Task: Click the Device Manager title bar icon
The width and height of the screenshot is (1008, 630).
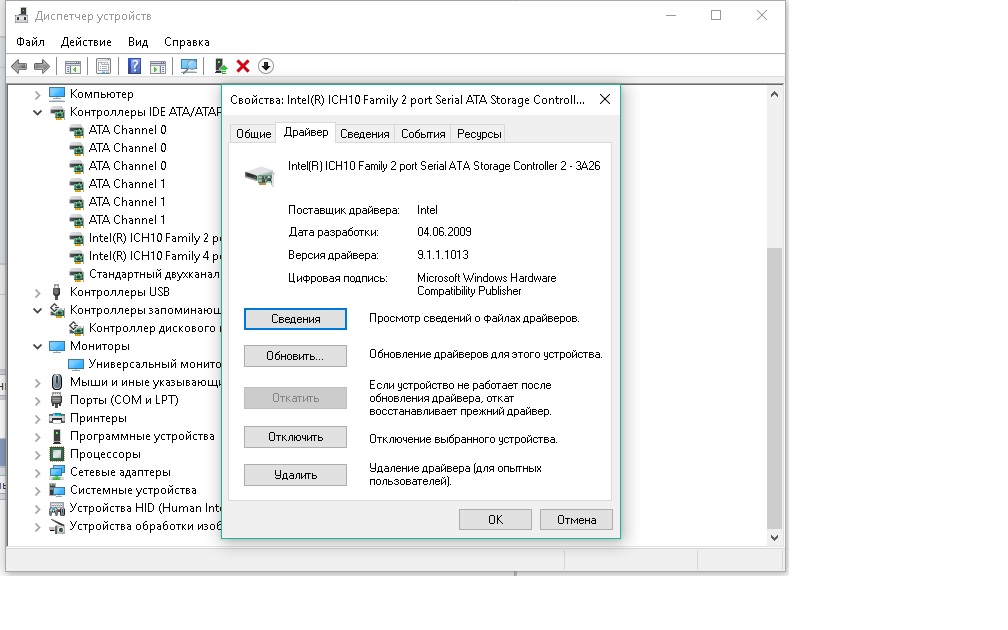Action: tap(21, 15)
